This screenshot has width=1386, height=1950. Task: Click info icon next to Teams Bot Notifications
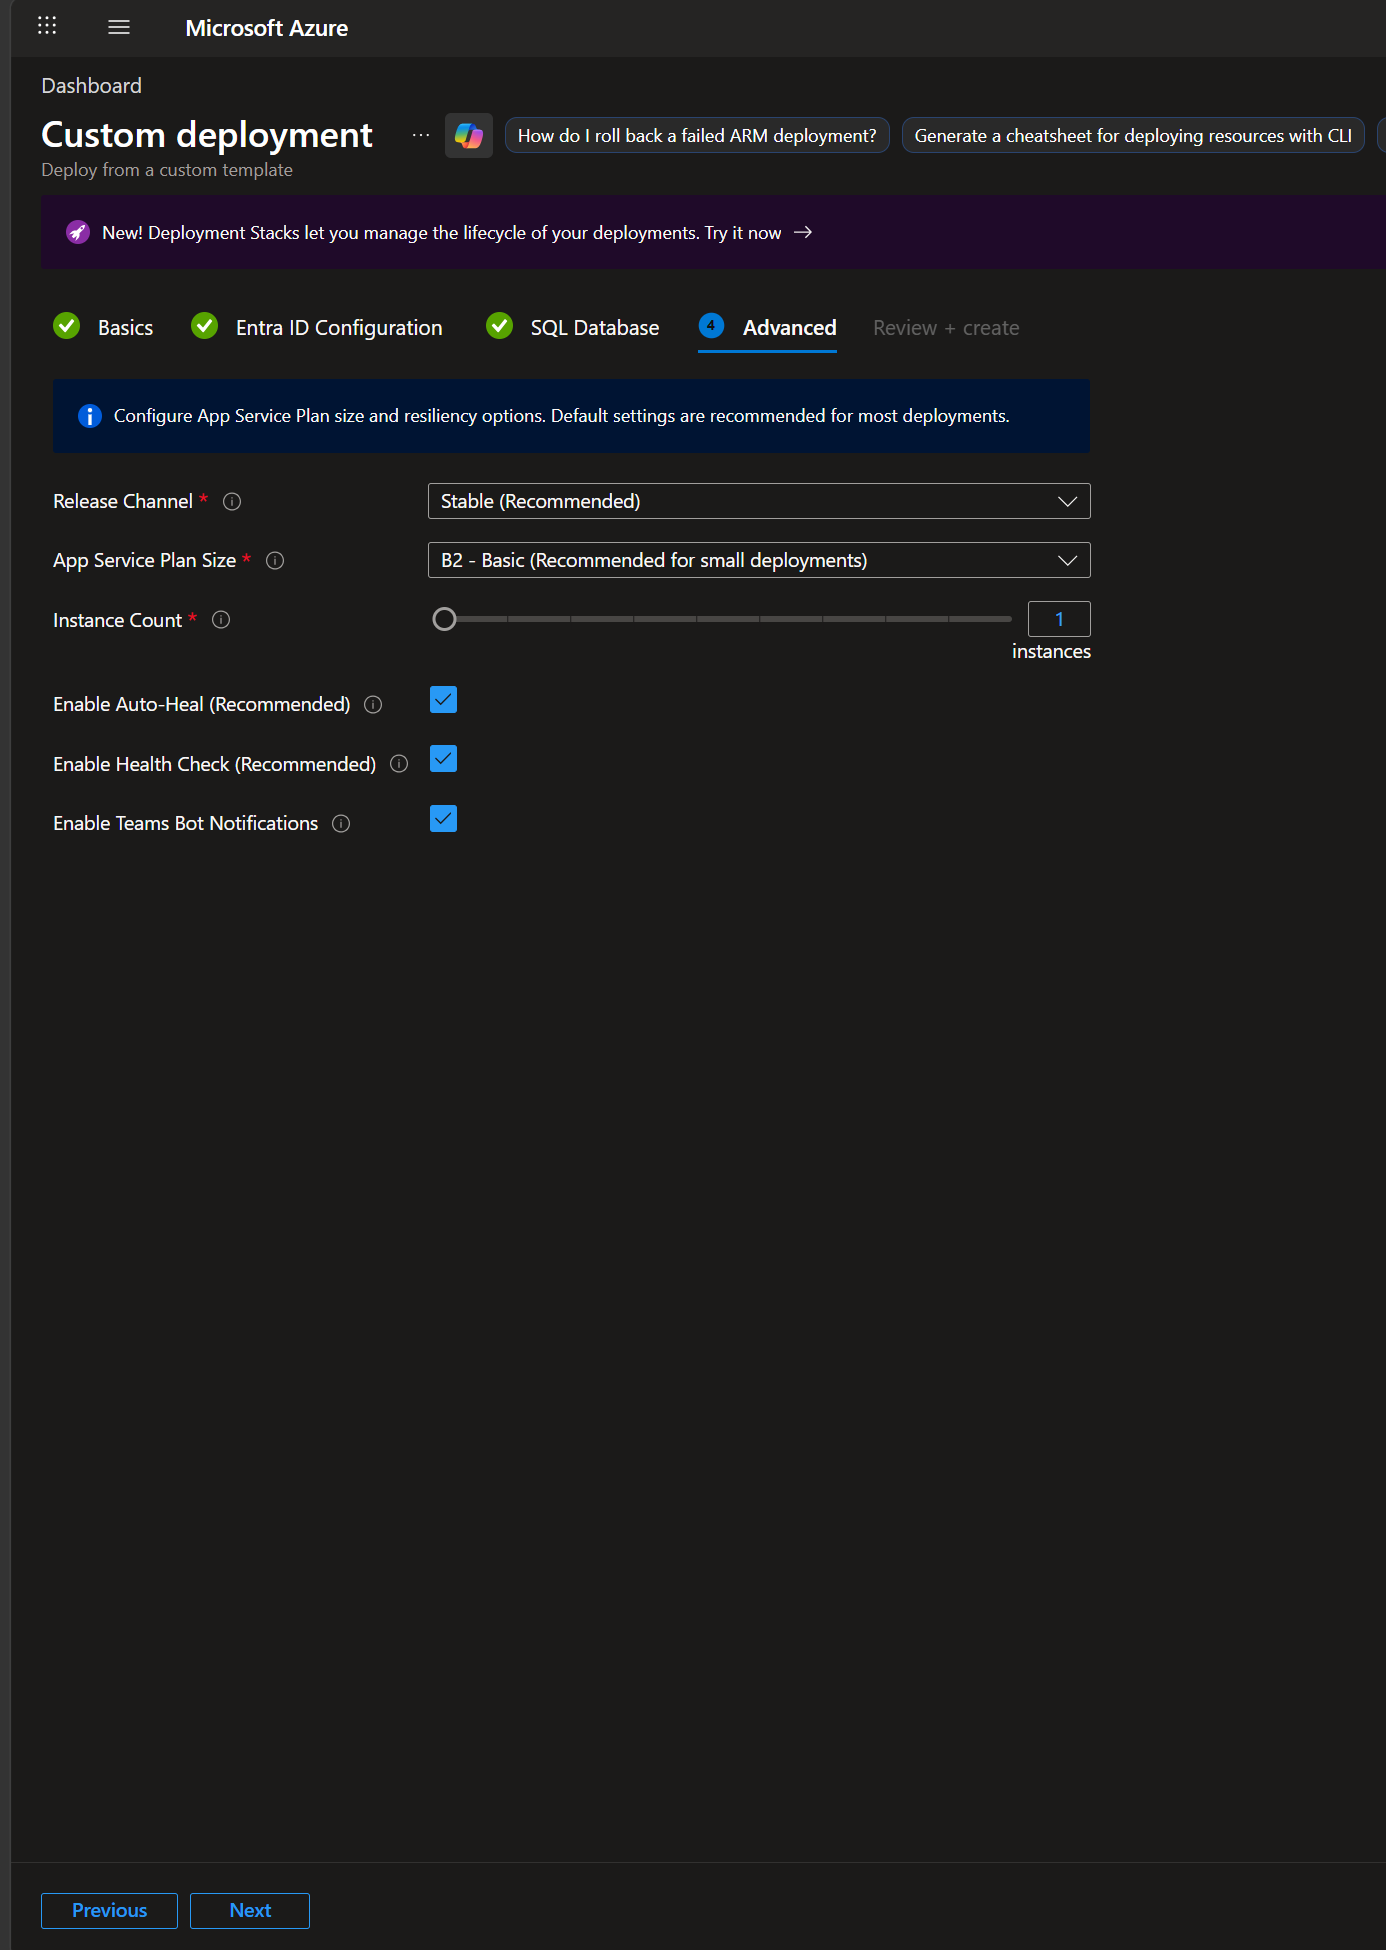(341, 824)
